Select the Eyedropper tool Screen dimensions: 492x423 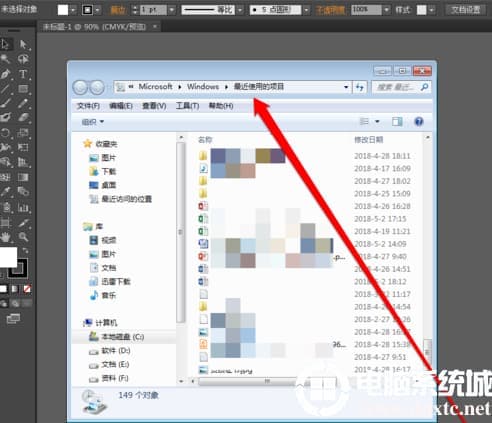point(5,192)
